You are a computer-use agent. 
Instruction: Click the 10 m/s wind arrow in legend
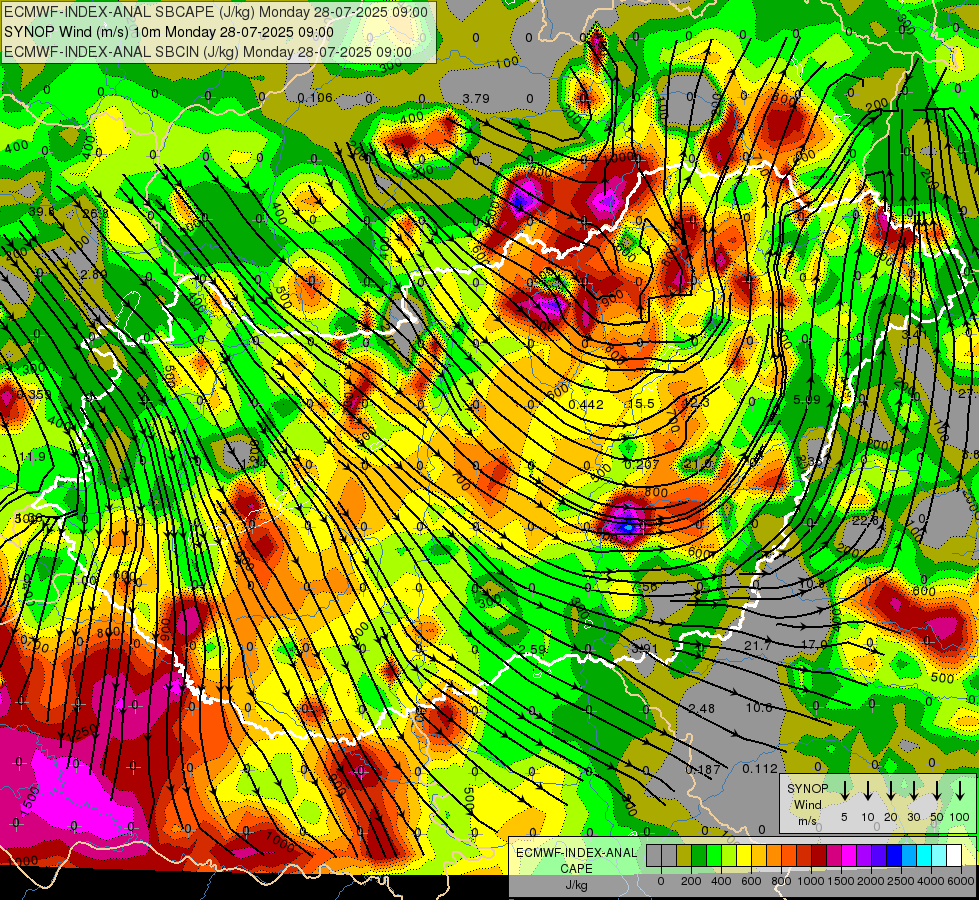click(868, 791)
